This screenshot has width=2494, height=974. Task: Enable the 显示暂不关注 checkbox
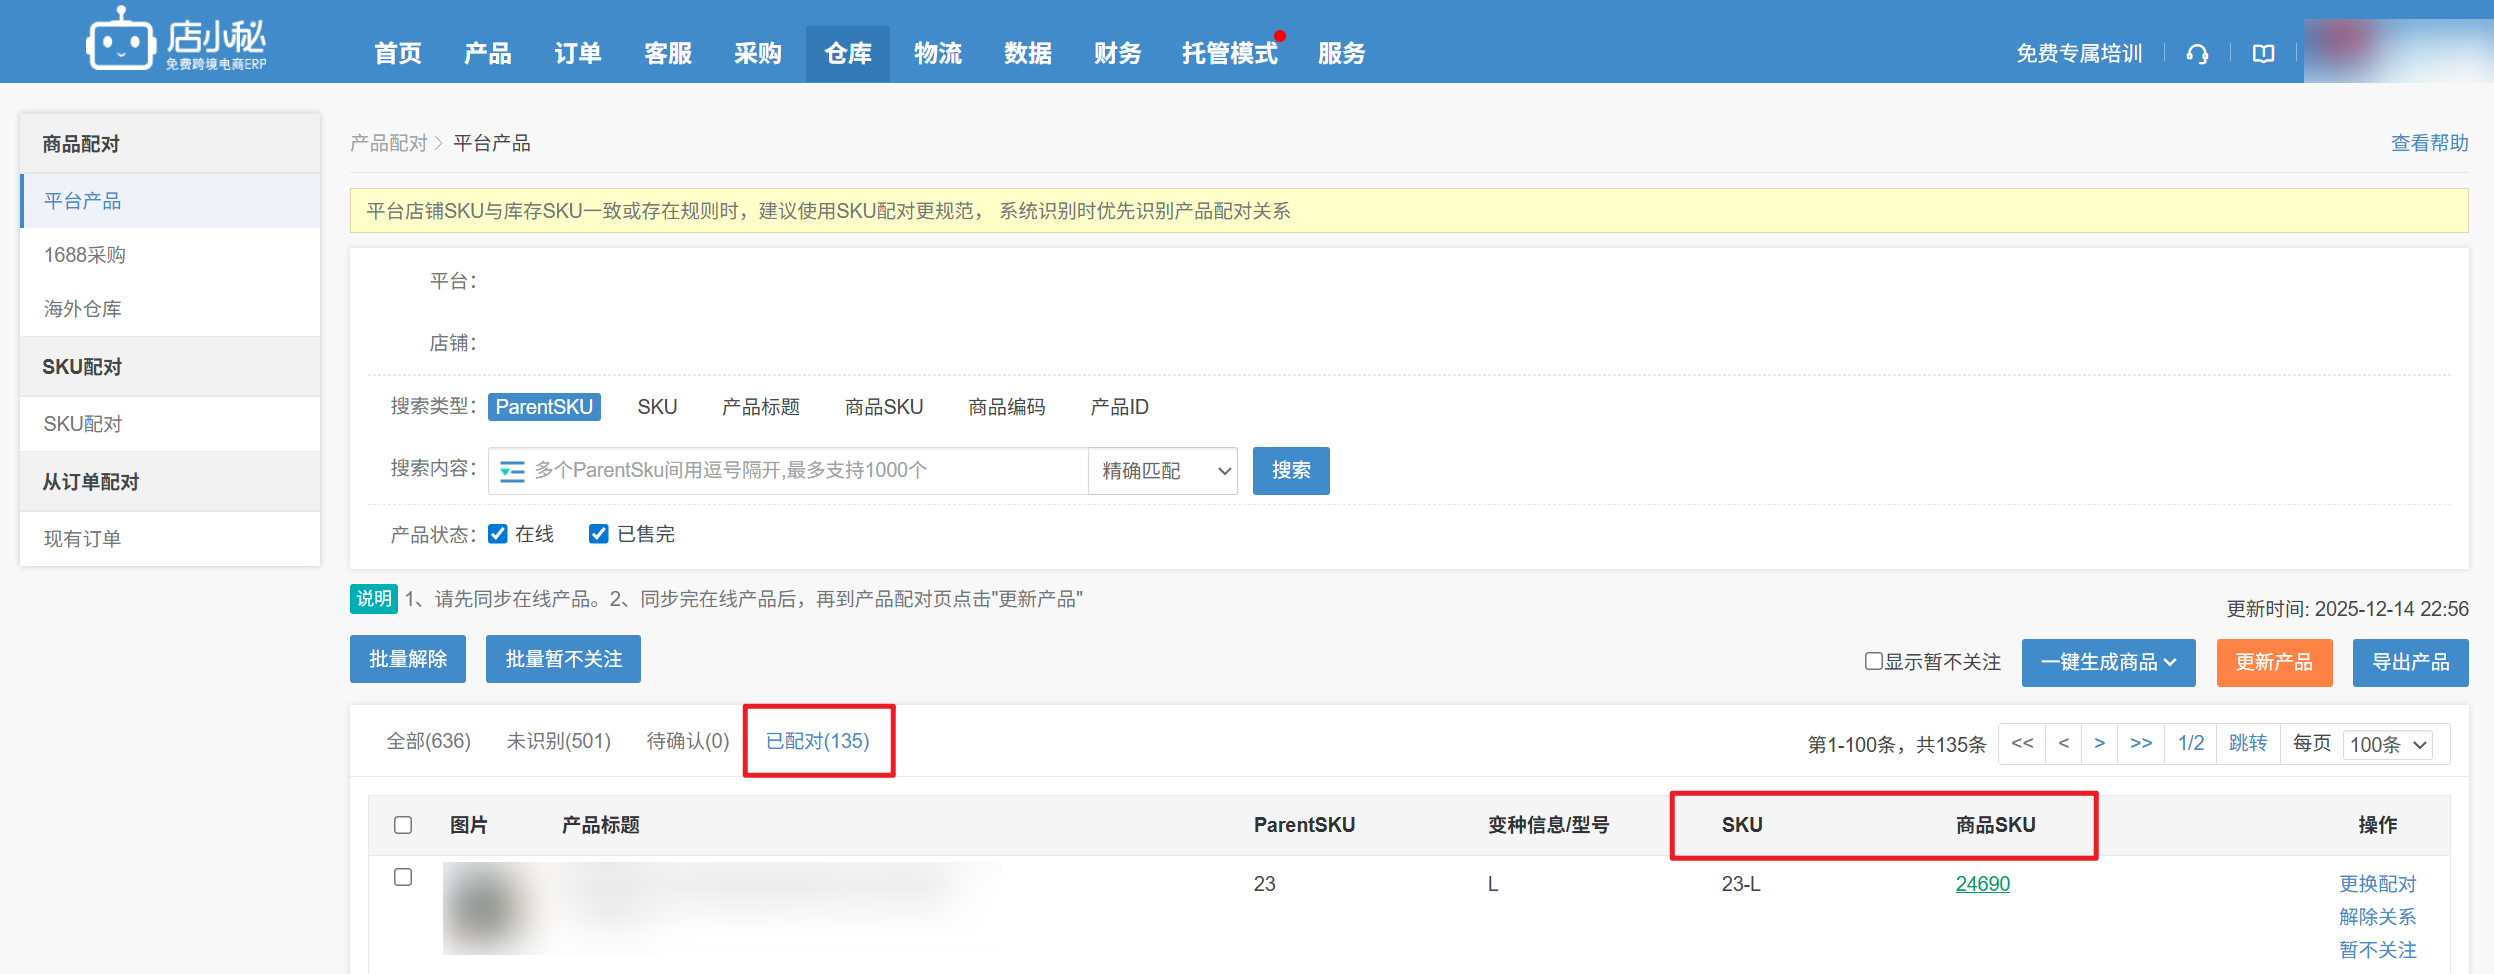point(1873,661)
